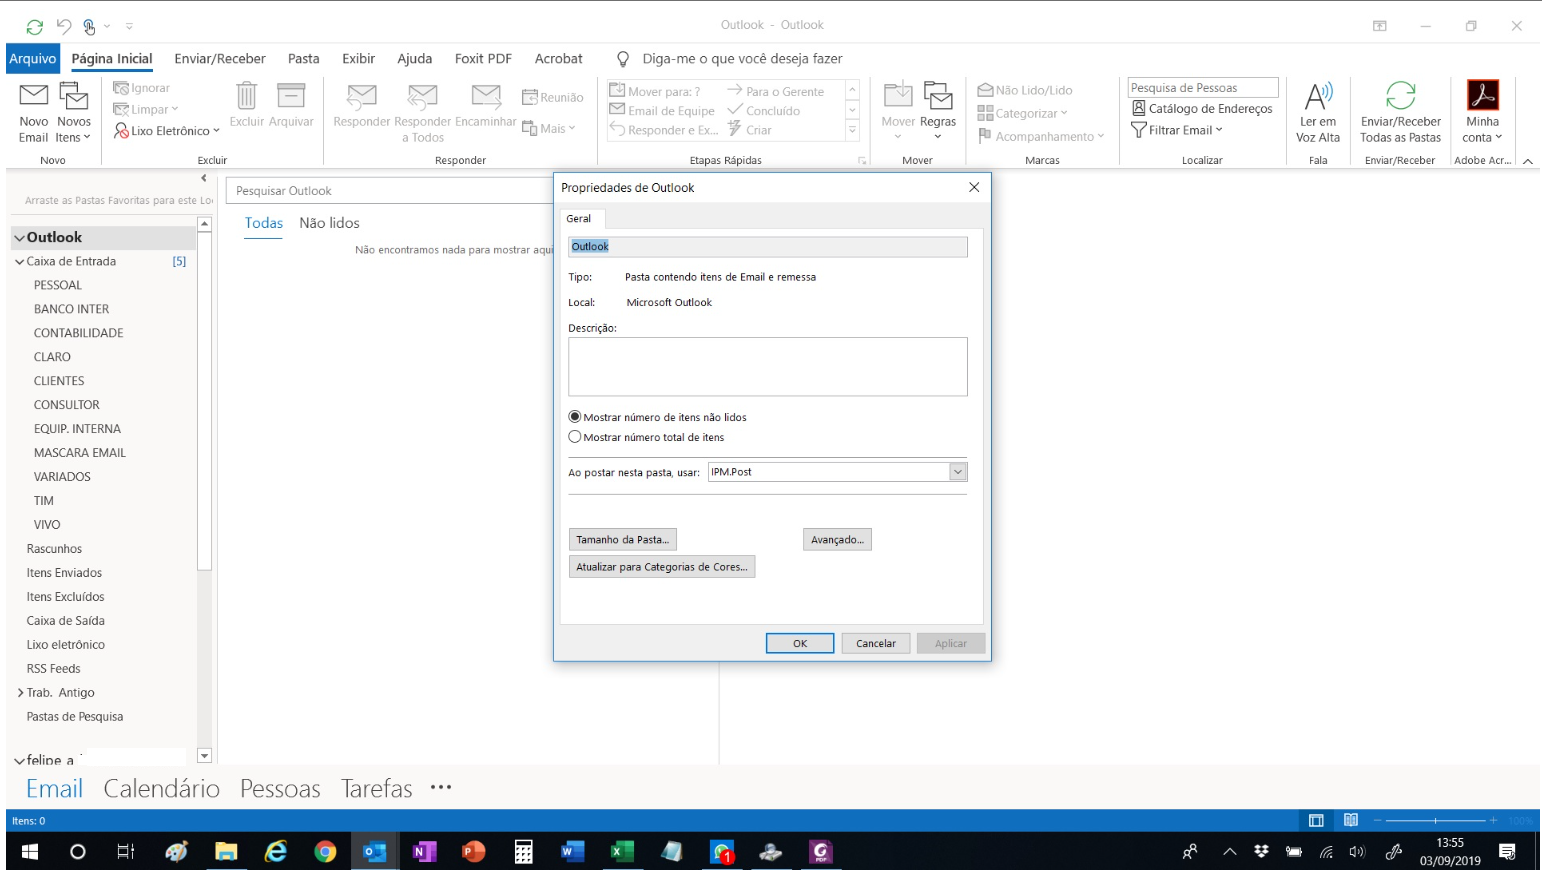
Task: Open the Mover folder icon
Action: (x=898, y=96)
